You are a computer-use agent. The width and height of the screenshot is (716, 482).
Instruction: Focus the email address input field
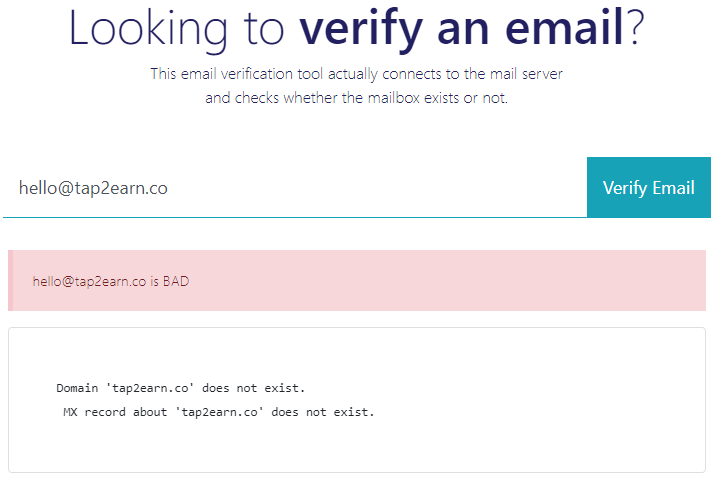[x=295, y=188]
